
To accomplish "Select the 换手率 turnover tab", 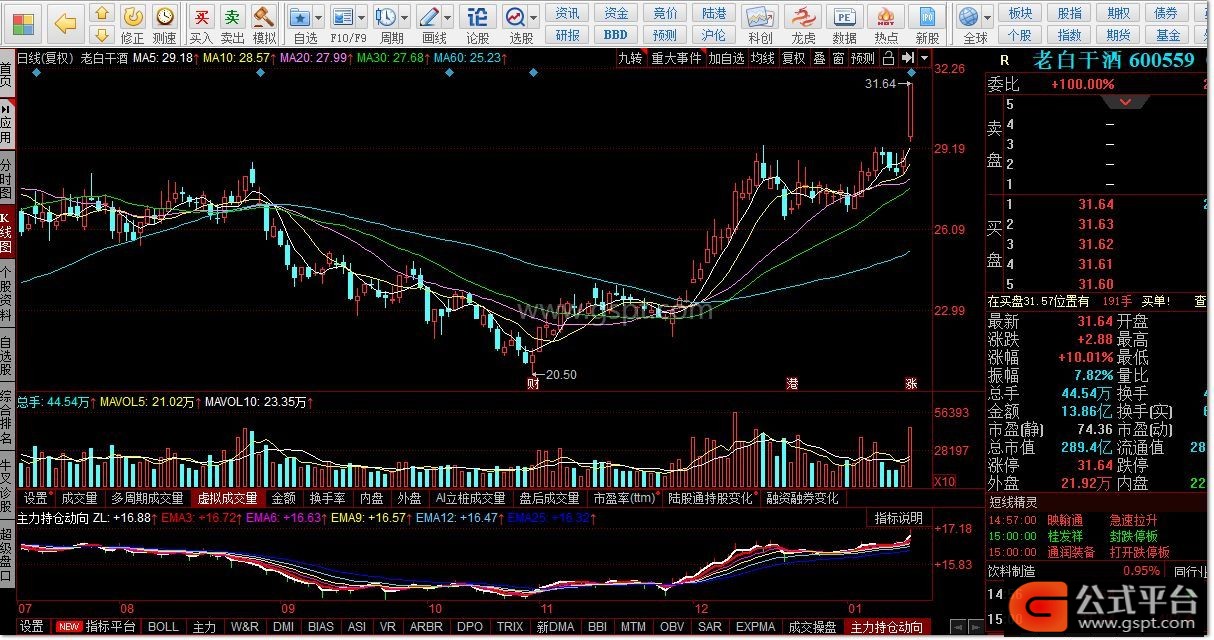I will 327,498.
